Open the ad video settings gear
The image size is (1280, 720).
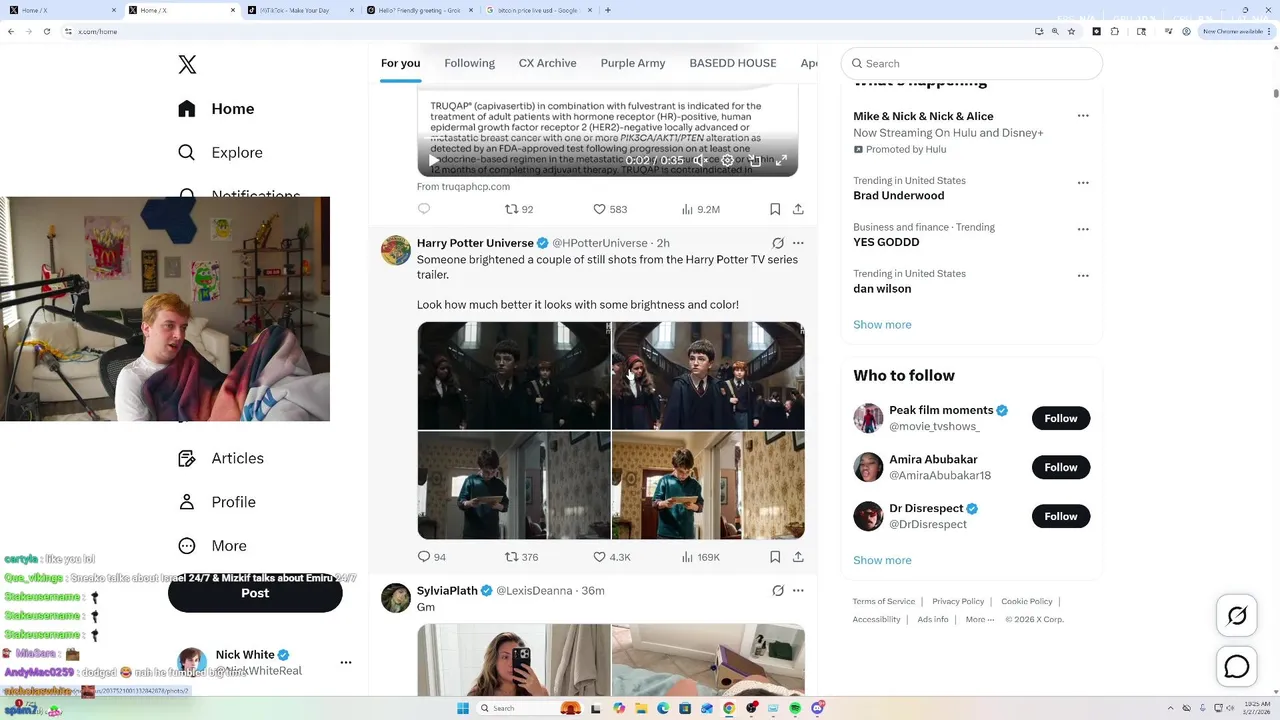point(728,160)
